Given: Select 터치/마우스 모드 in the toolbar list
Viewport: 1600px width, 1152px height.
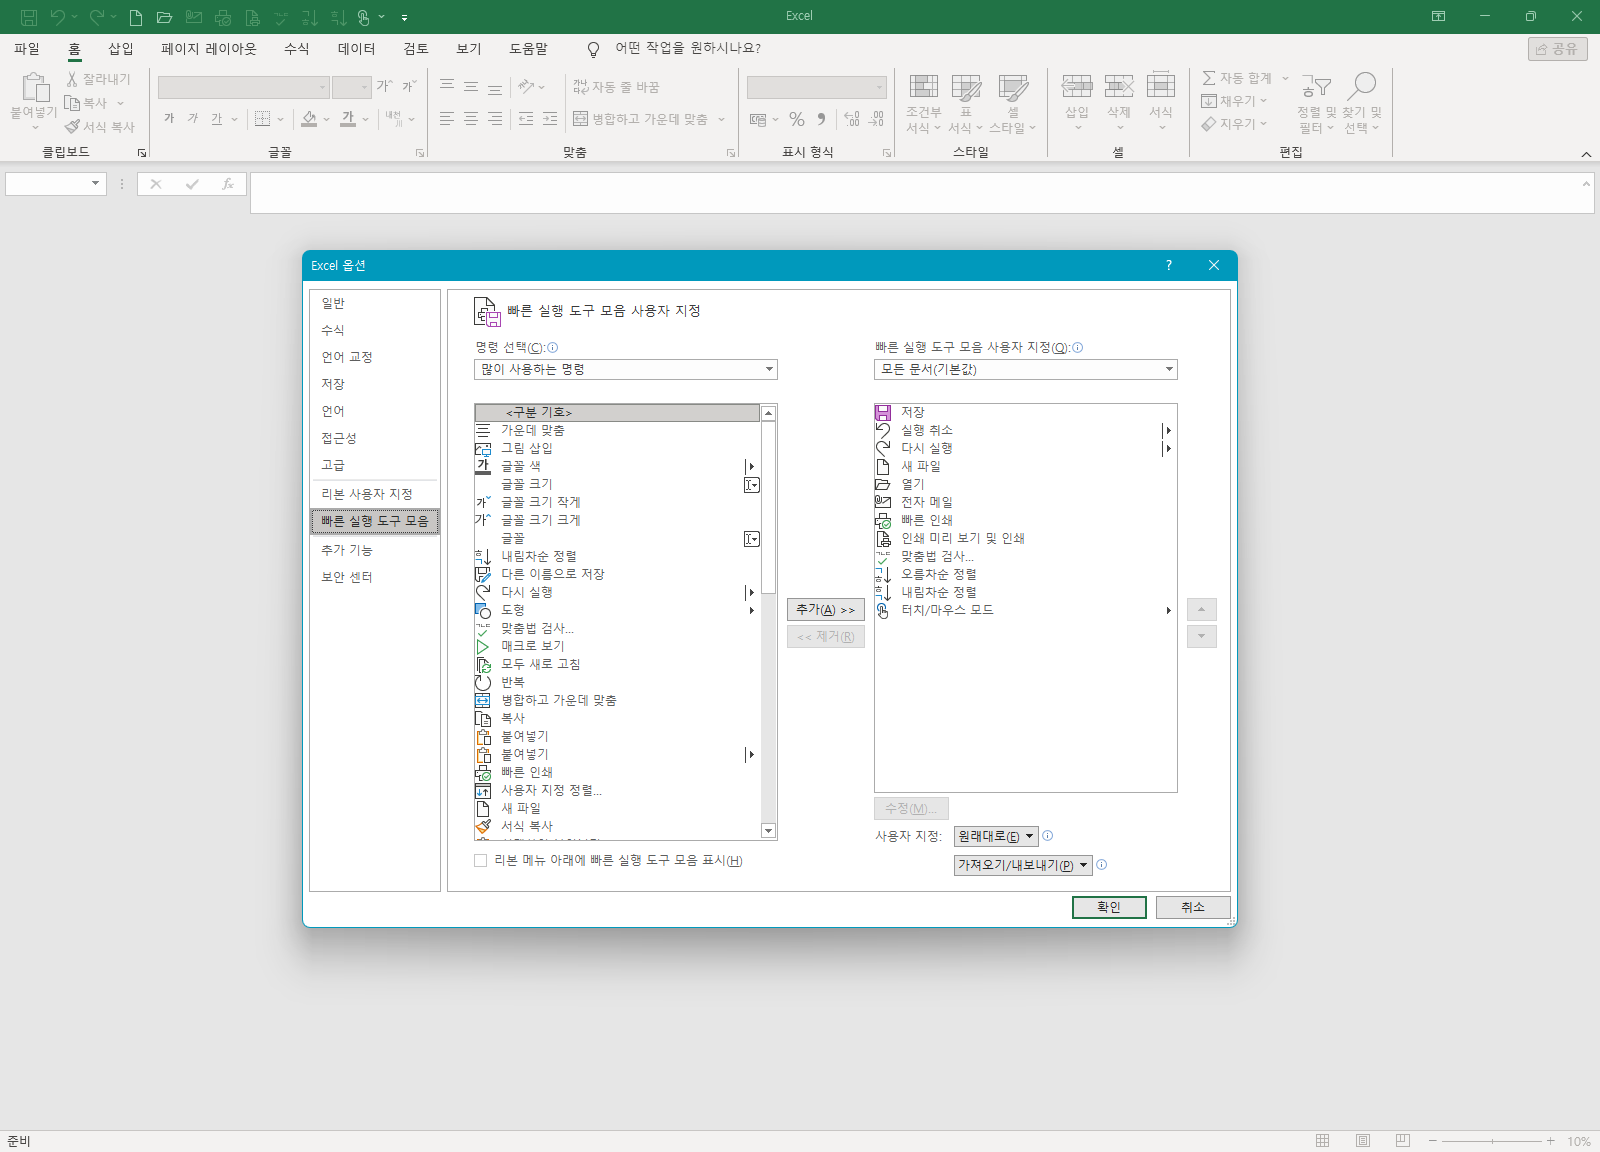Looking at the screenshot, I should [1025, 610].
